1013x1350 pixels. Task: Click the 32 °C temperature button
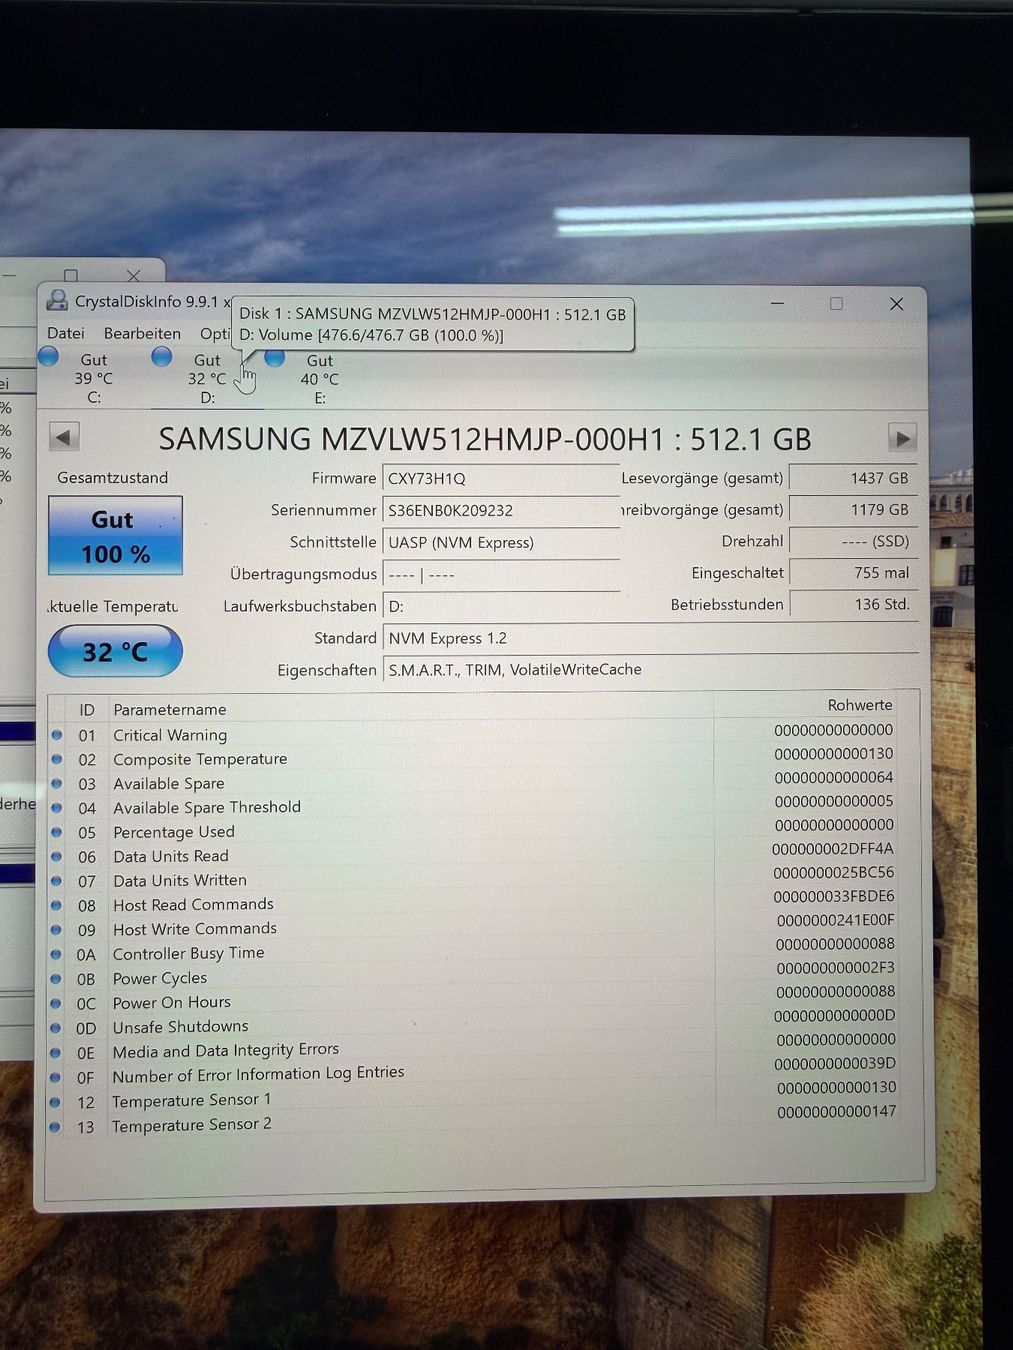click(115, 652)
